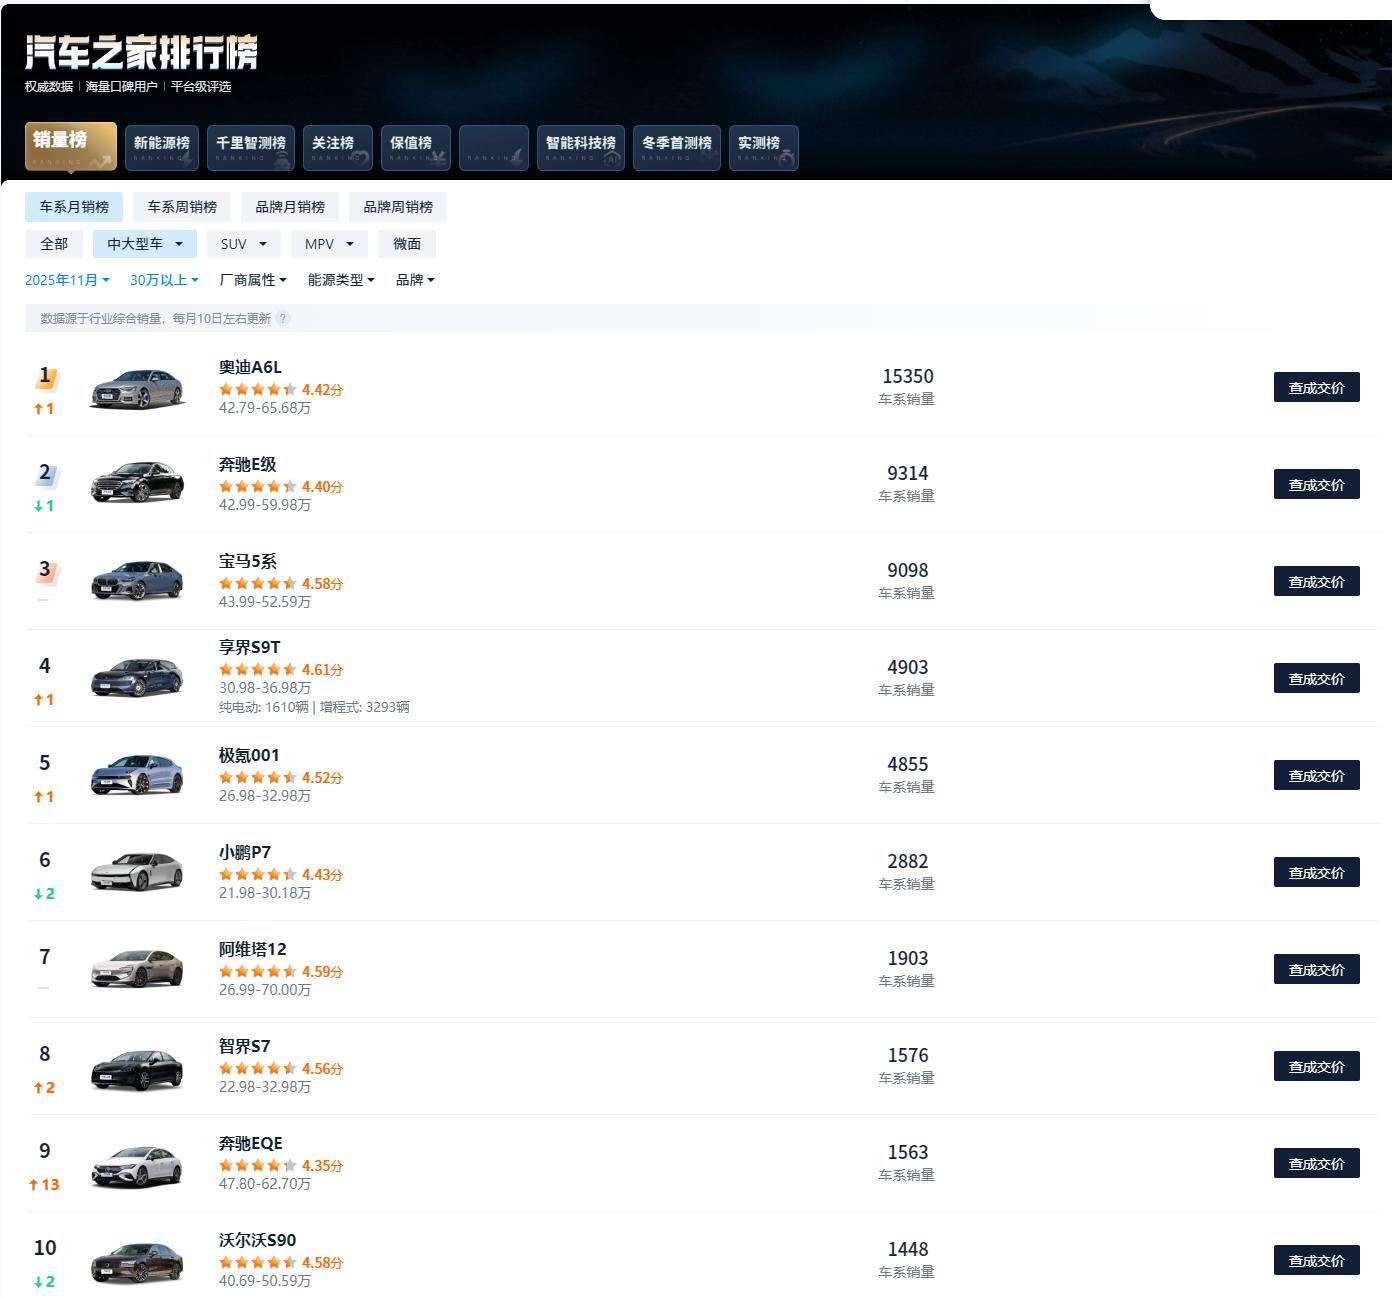Screen dimensions: 1392x1298
Task: Expand the 30万以上 price filter
Action: tap(163, 280)
